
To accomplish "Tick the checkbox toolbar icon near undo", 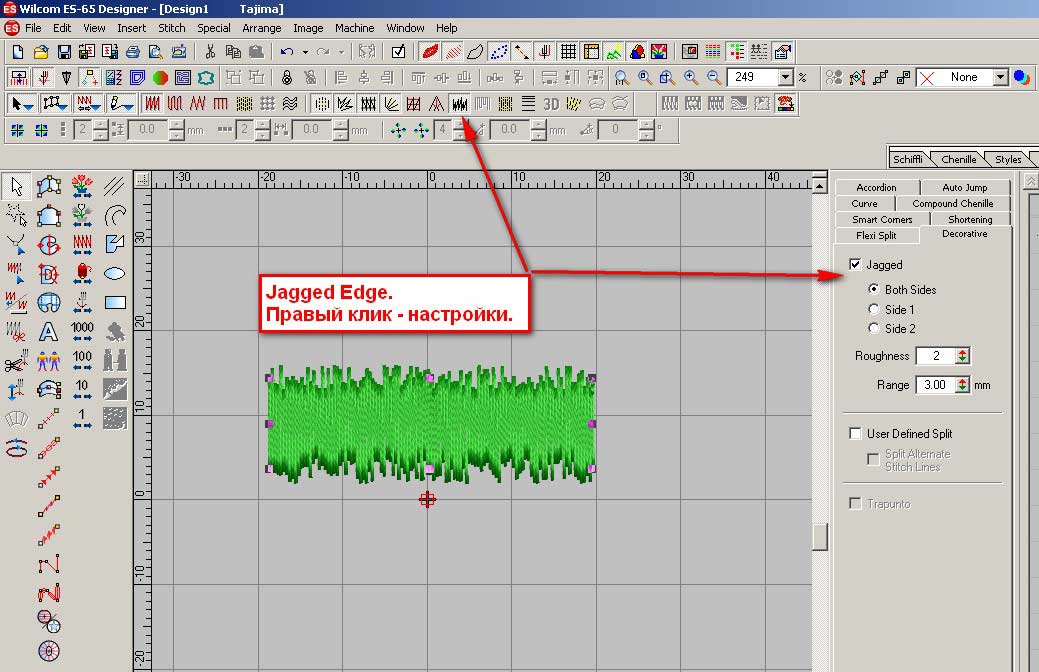I will click(398, 52).
